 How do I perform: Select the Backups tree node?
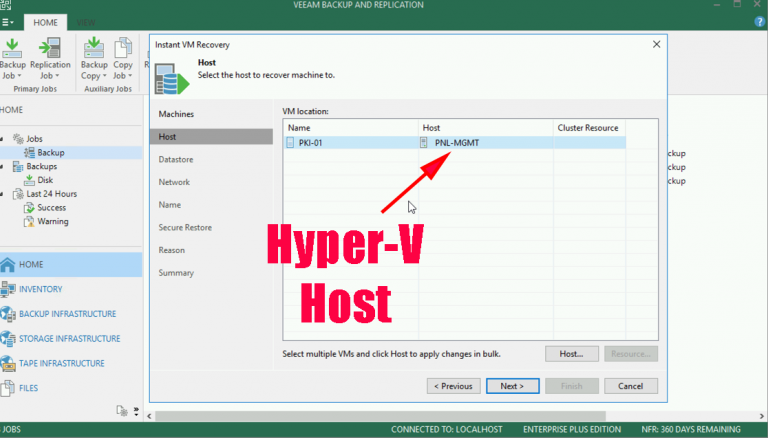[42, 166]
